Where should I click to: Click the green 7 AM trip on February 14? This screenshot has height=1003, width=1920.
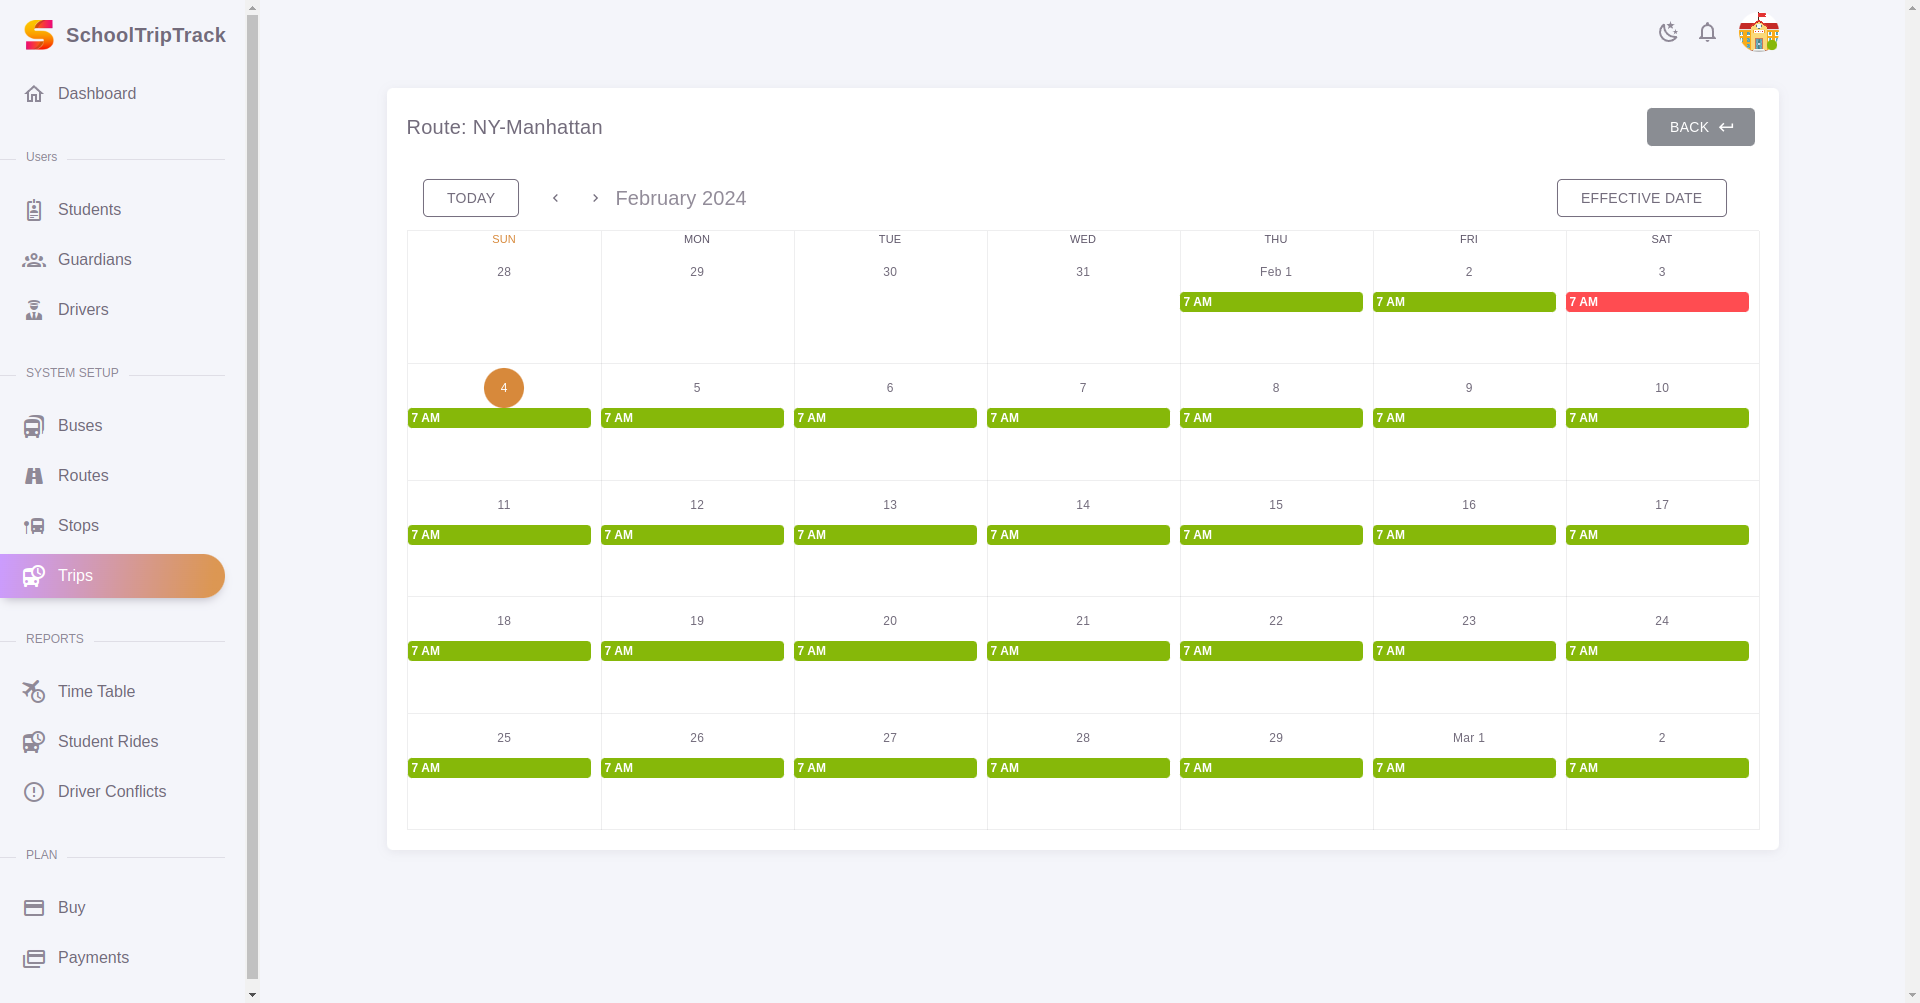[1077, 535]
